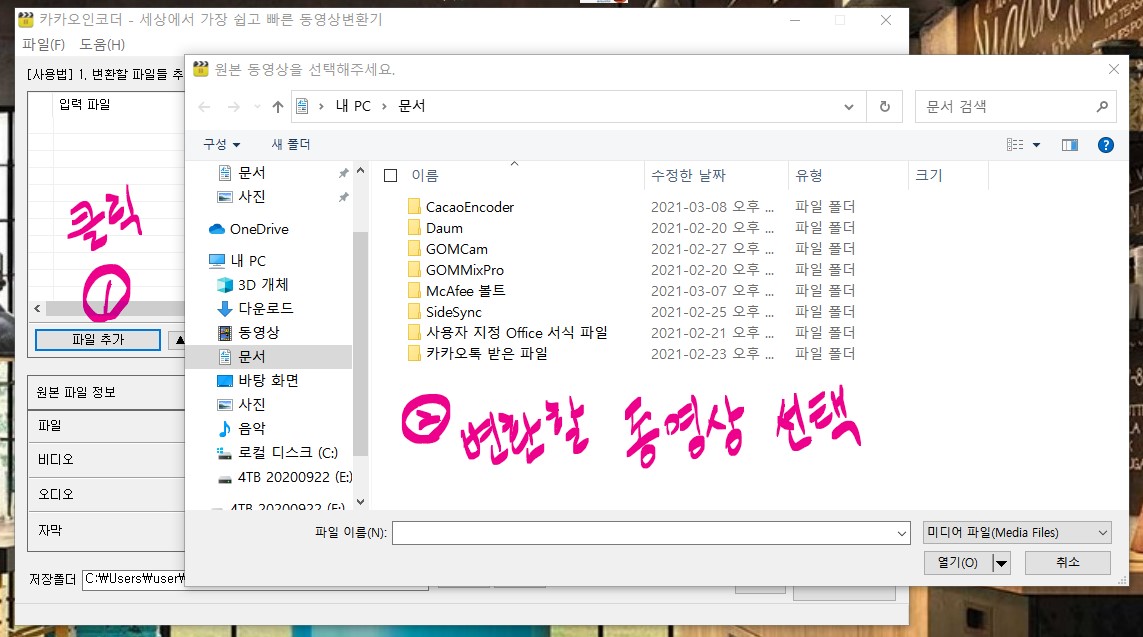Open the Daum folder

(x=444, y=228)
